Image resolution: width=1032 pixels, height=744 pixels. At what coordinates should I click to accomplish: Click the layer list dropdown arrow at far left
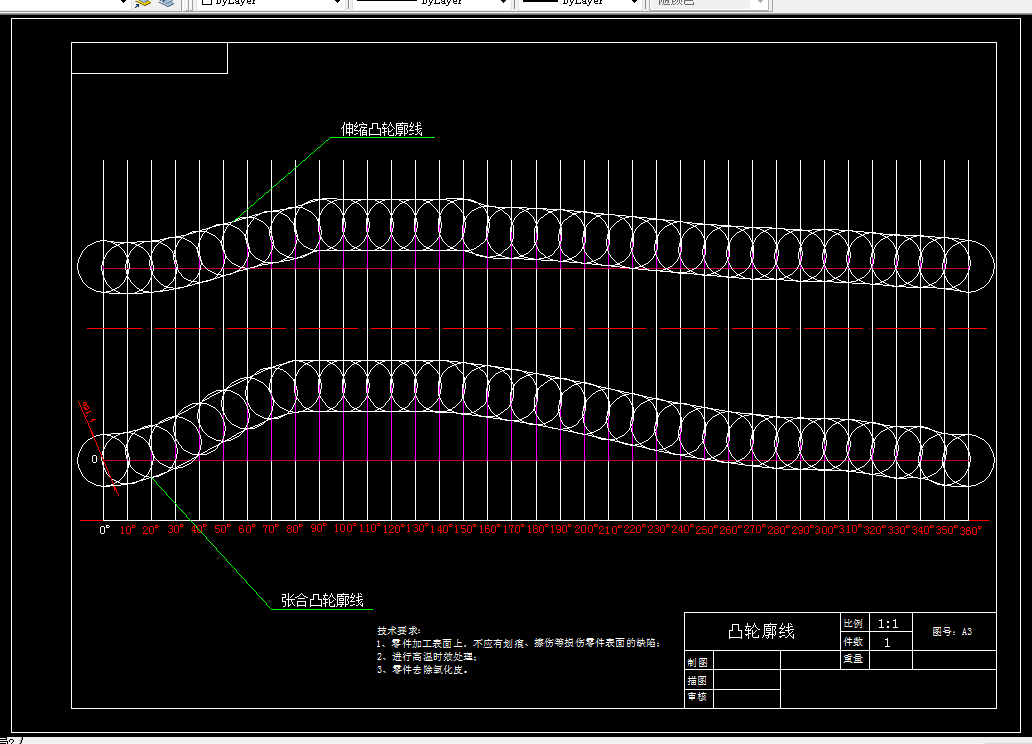pyautogui.click(x=122, y=3)
